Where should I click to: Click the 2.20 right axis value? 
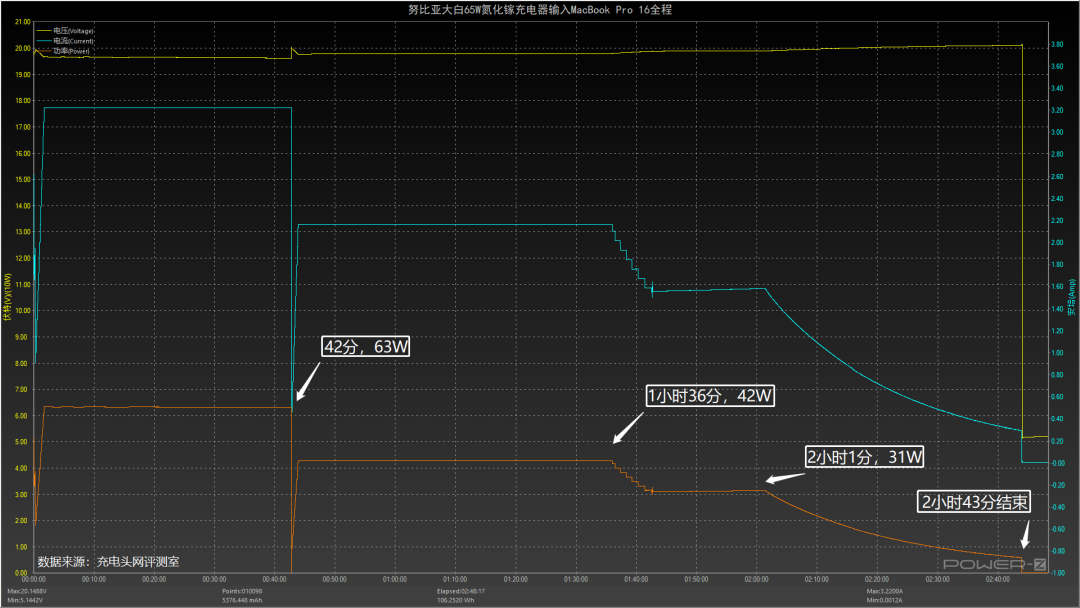(x=1057, y=220)
